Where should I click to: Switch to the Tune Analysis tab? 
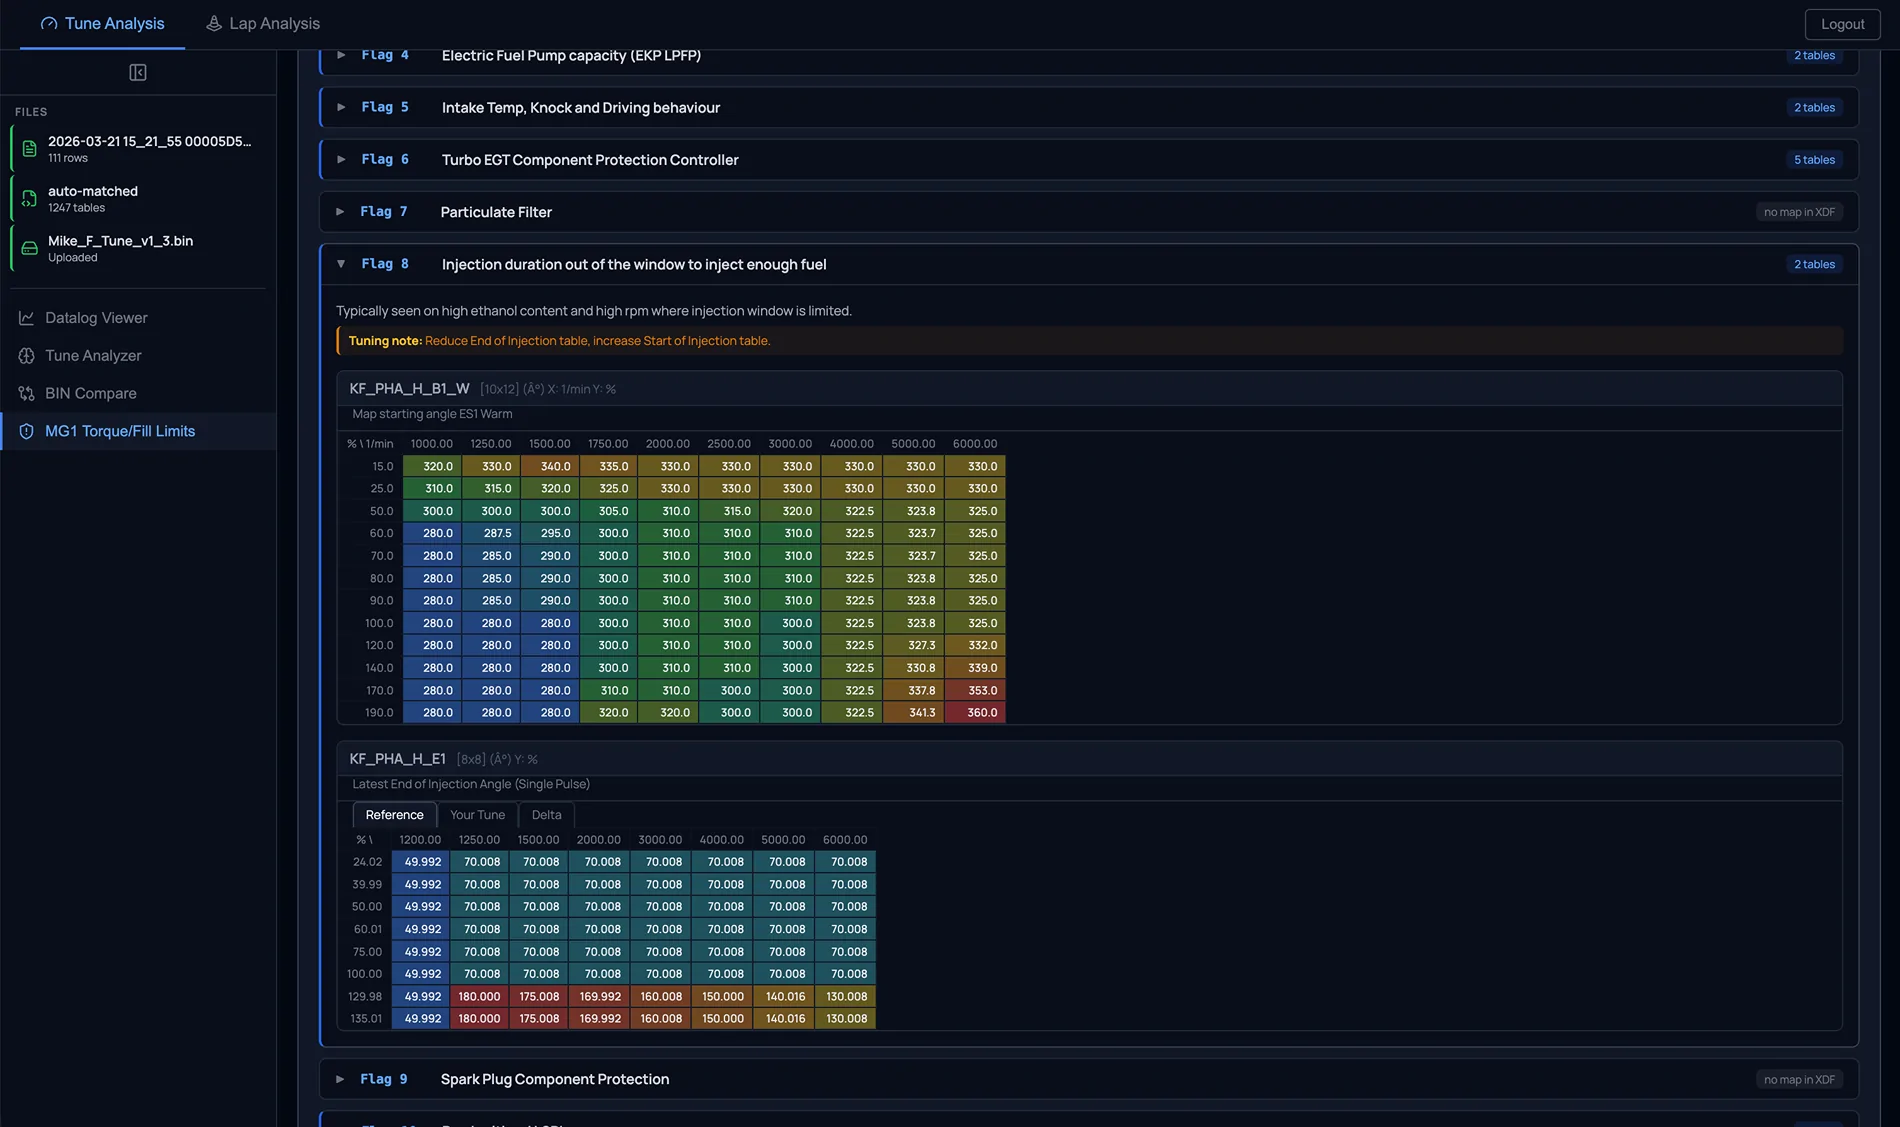[102, 23]
